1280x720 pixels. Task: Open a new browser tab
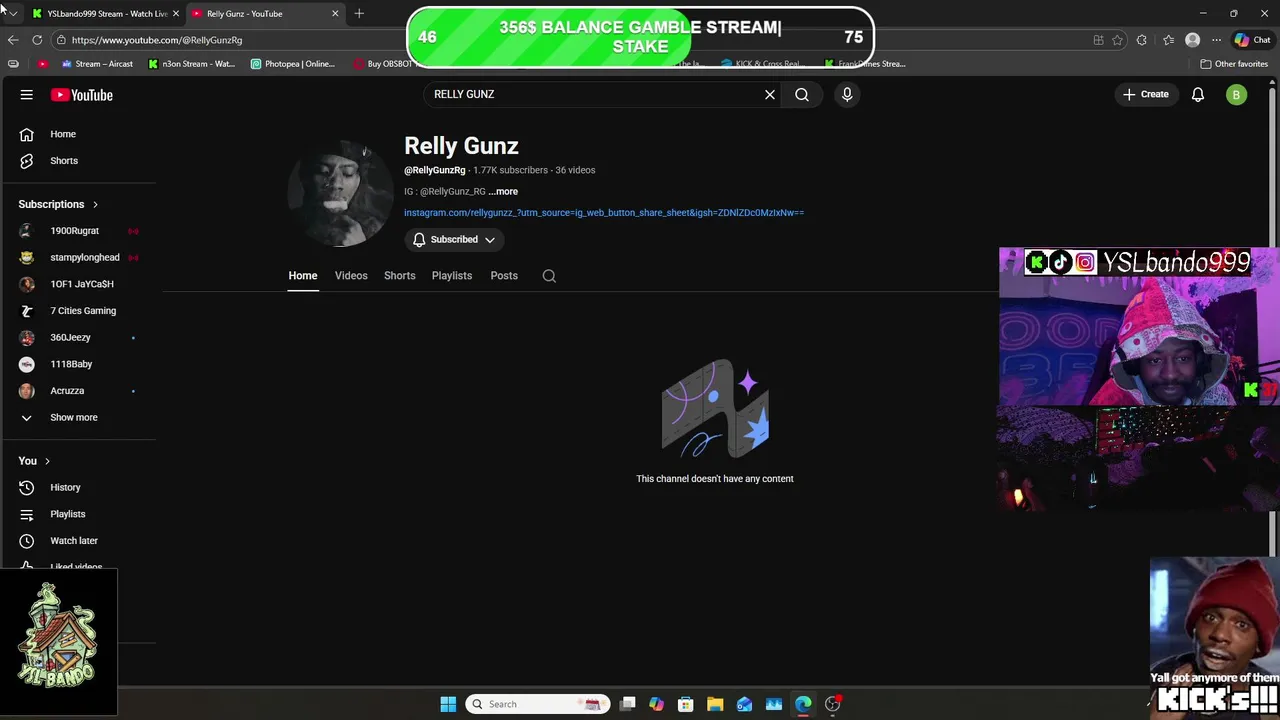click(359, 13)
